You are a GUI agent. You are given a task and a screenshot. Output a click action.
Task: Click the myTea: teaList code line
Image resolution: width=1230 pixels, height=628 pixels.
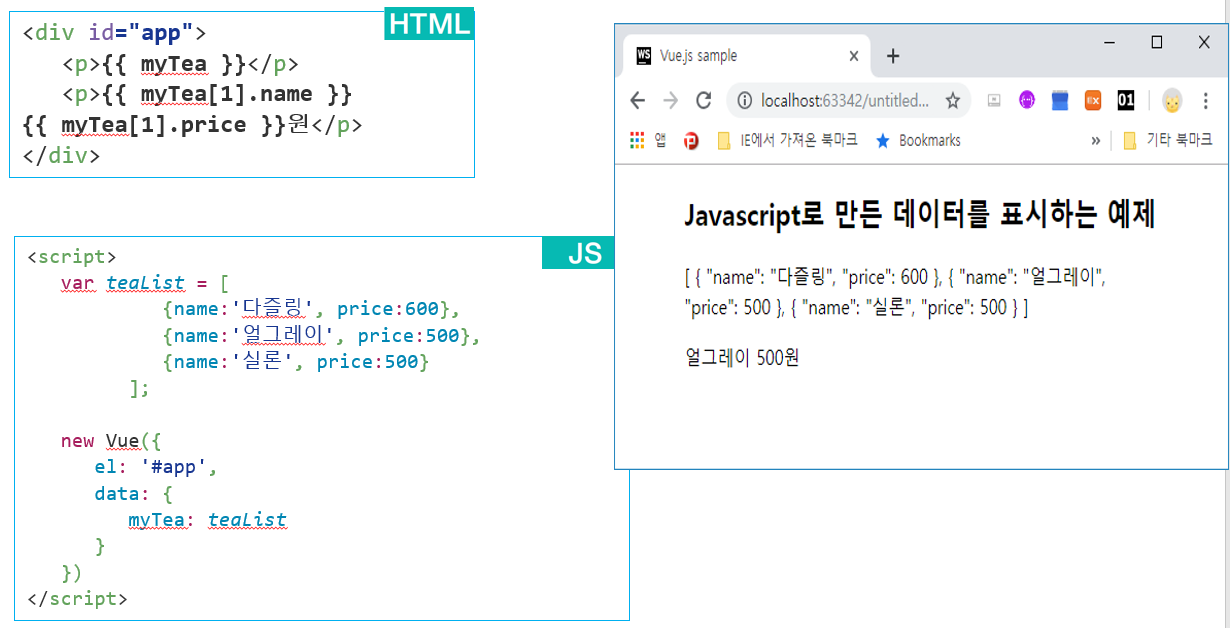pos(207,520)
